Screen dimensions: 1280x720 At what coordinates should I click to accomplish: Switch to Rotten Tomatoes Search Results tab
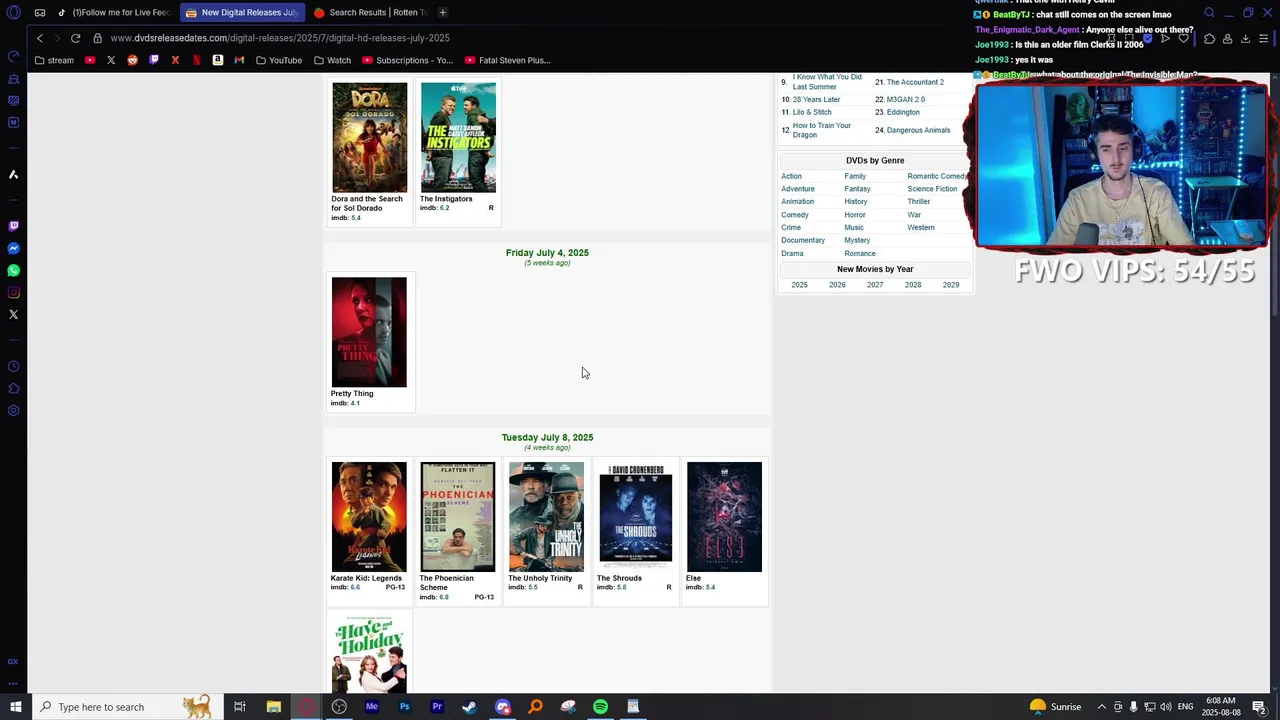coord(369,12)
